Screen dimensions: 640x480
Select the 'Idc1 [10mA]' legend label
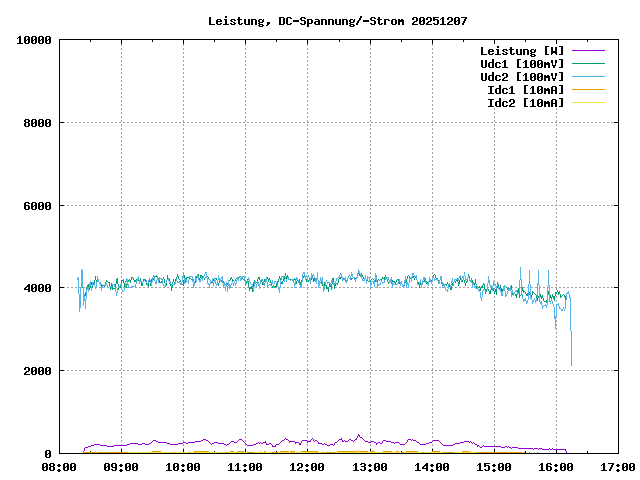[x=525, y=89]
